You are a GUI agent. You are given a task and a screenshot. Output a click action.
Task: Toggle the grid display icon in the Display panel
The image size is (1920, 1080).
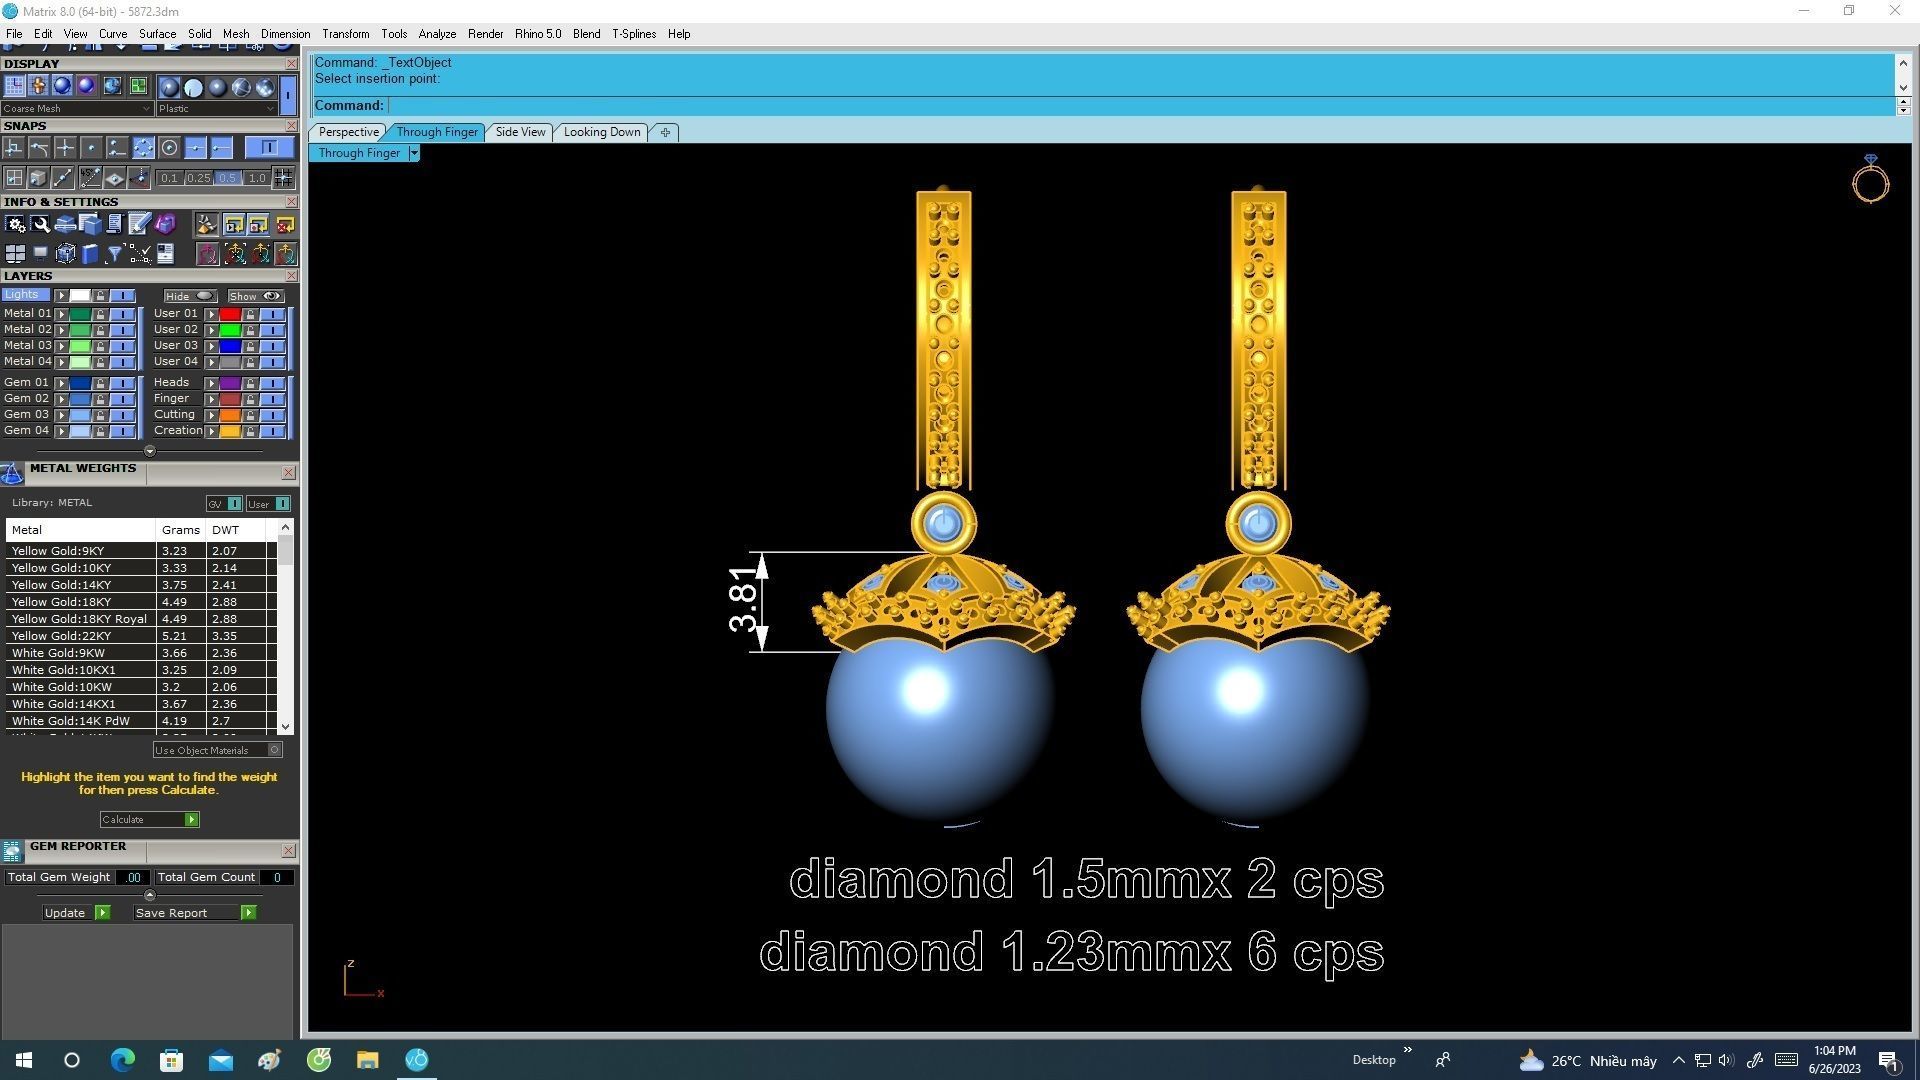[x=14, y=86]
